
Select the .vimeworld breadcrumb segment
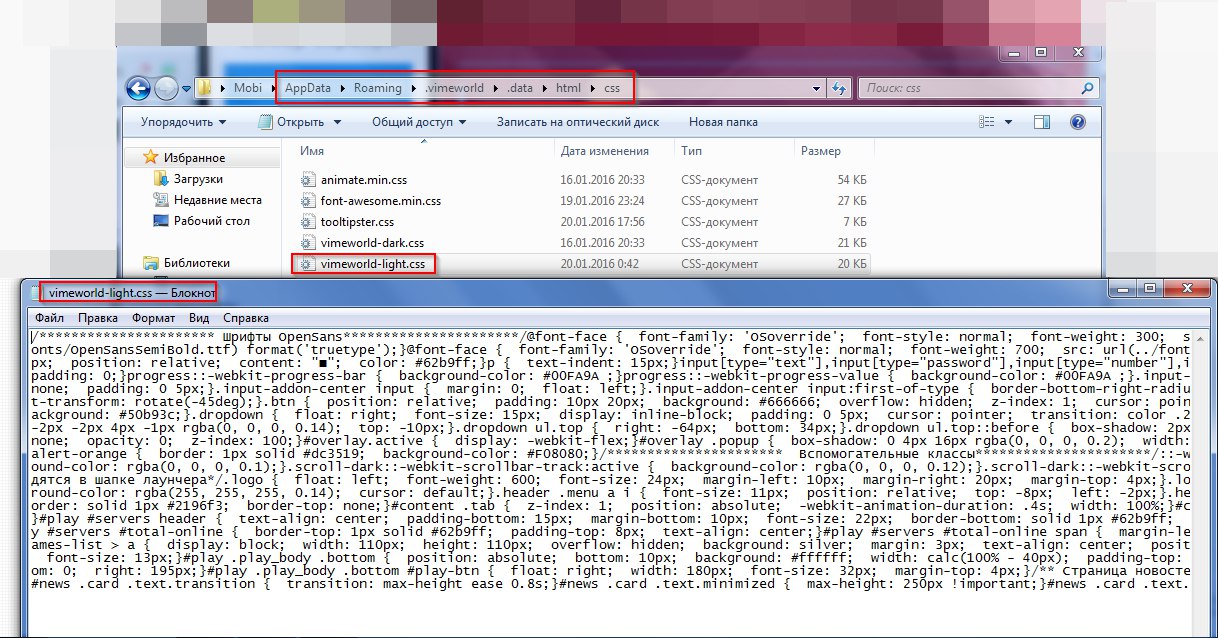click(454, 88)
